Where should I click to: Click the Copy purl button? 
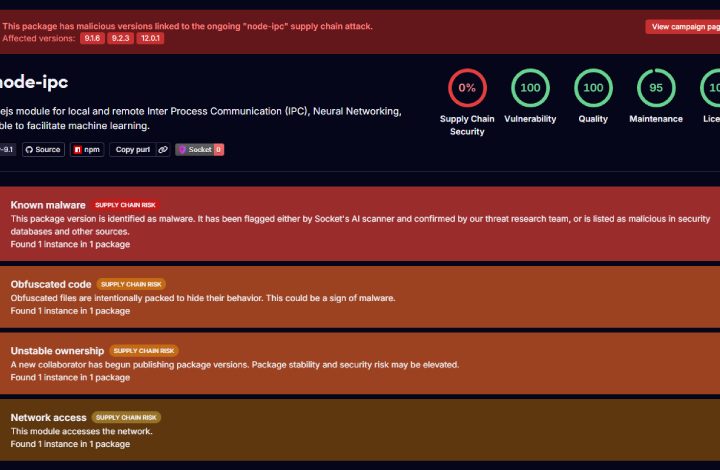133,150
